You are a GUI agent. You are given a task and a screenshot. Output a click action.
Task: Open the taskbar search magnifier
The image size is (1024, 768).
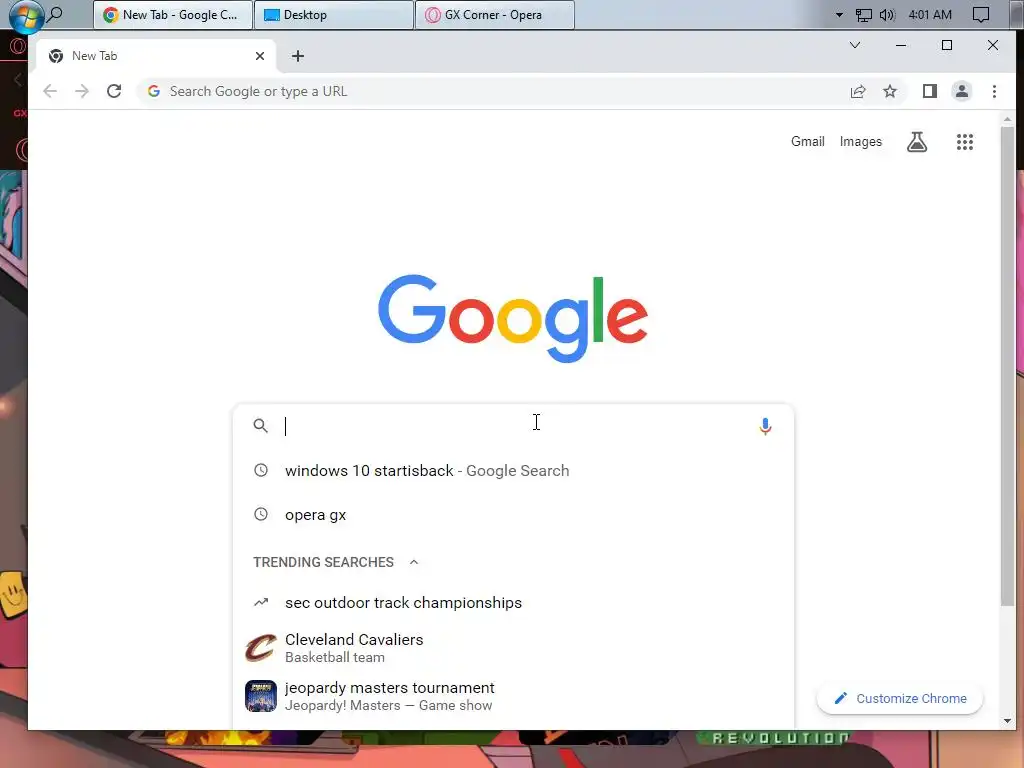point(56,14)
